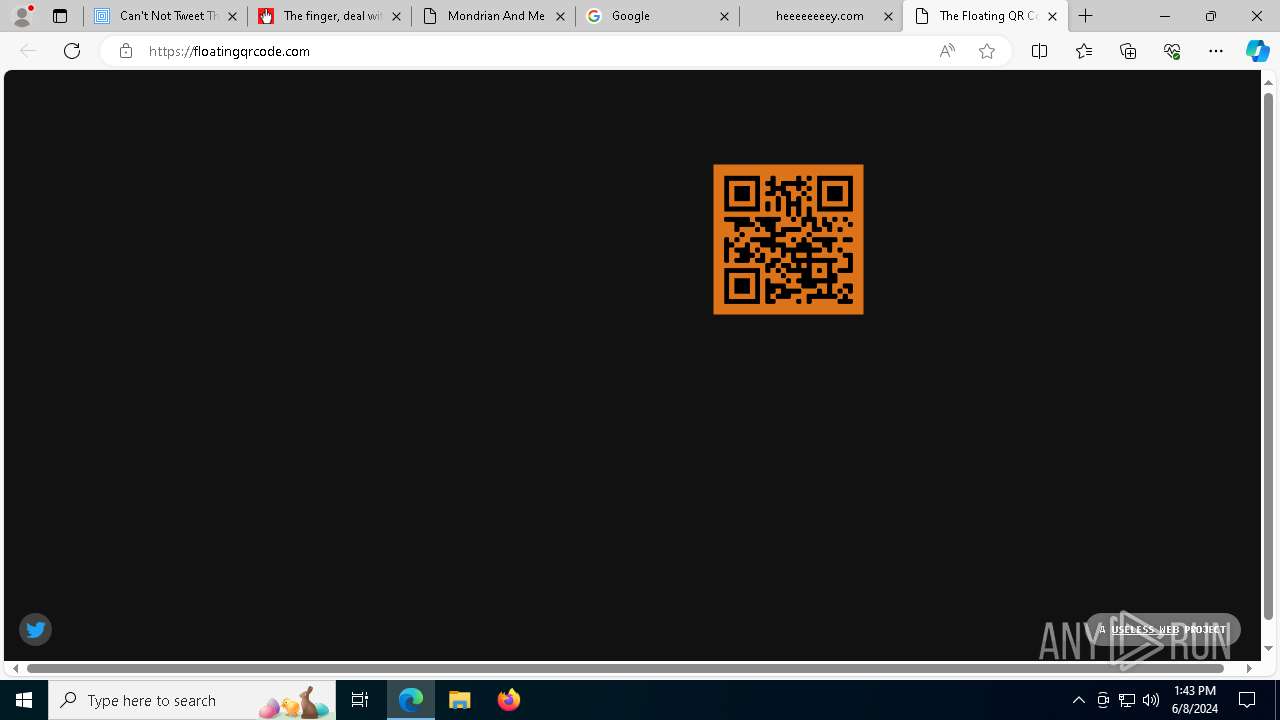Open Task View on taskbar
This screenshot has width=1280, height=720.
coord(360,700)
